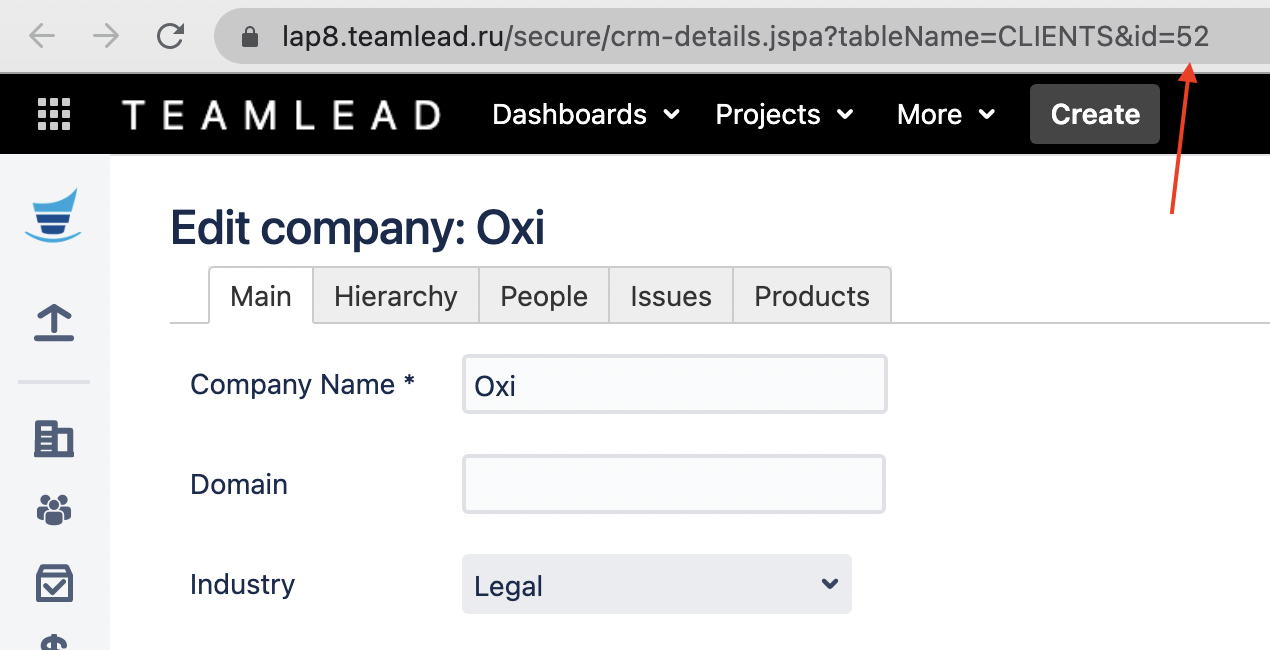Open the app switcher grid icon

[x=54, y=114]
